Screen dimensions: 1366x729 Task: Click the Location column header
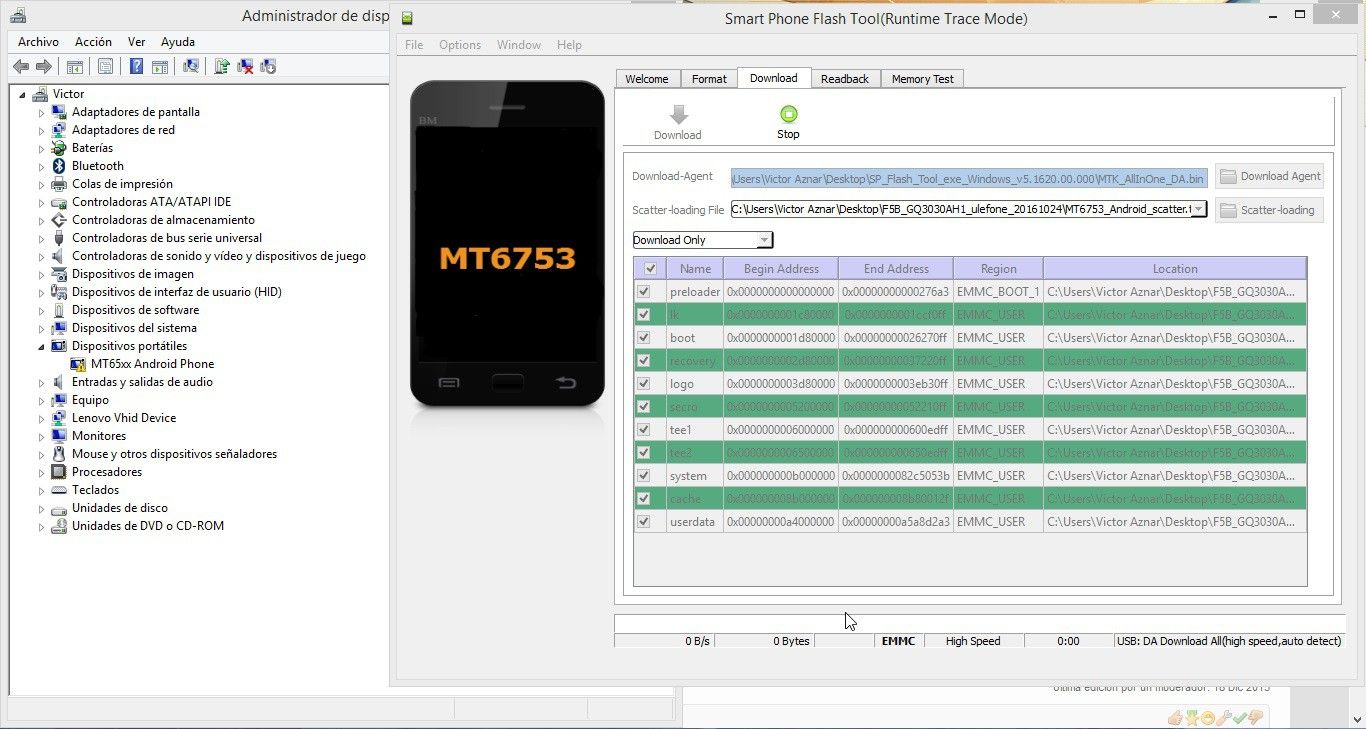click(1175, 268)
